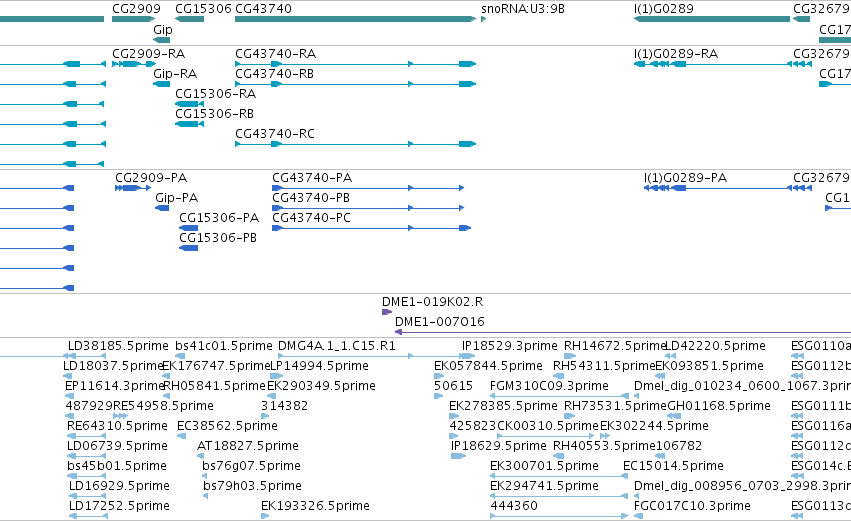Select the CG15306 gene label
The height and width of the screenshot is (521, 851).
pos(203,9)
